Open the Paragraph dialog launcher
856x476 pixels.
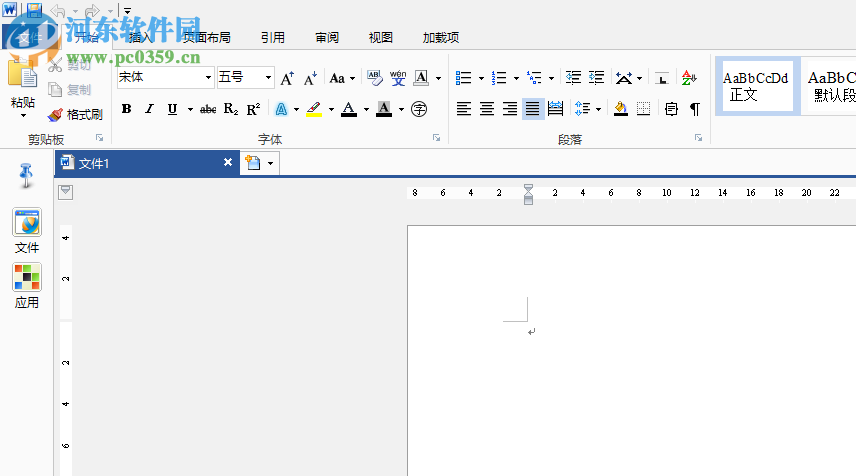click(698, 138)
